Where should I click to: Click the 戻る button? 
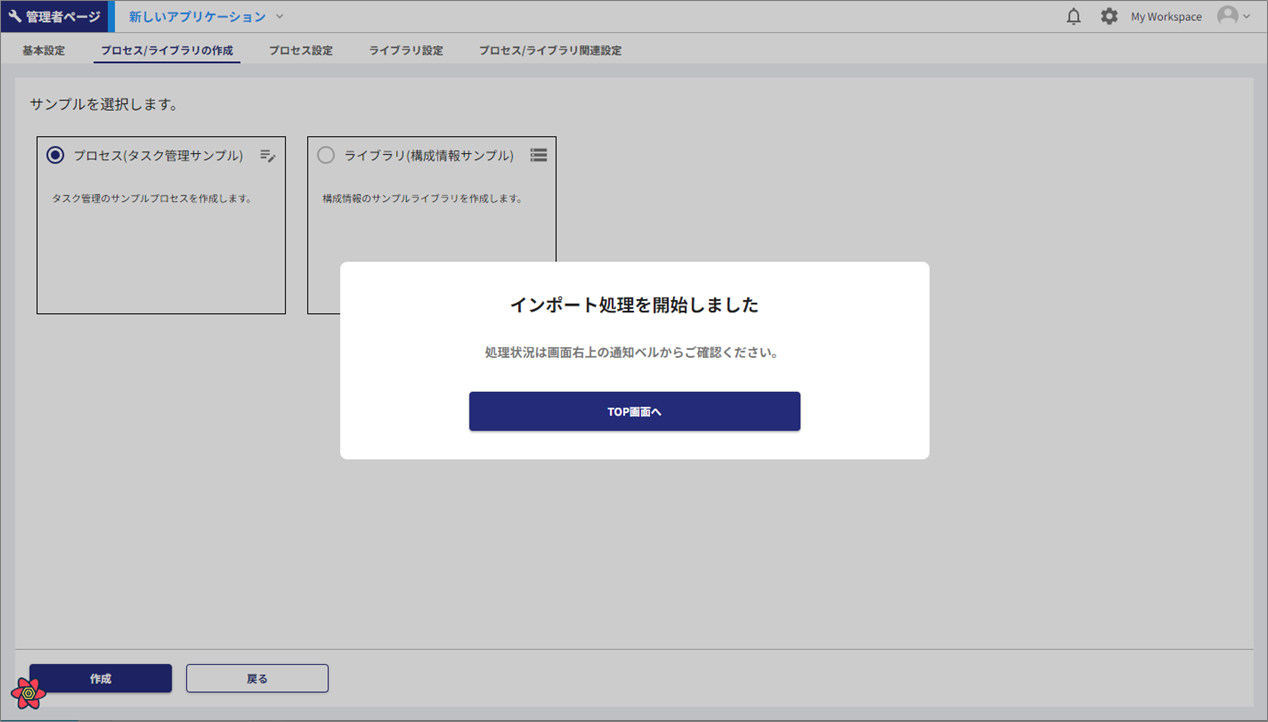[257, 678]
